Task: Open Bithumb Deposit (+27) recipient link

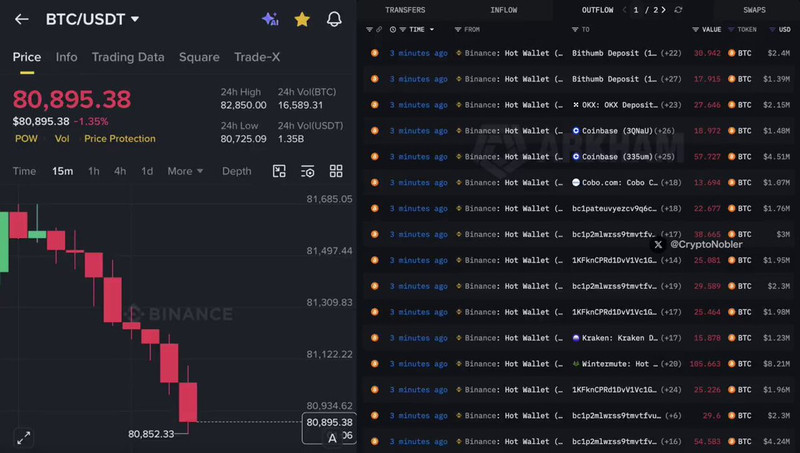Action: (614, 79)
